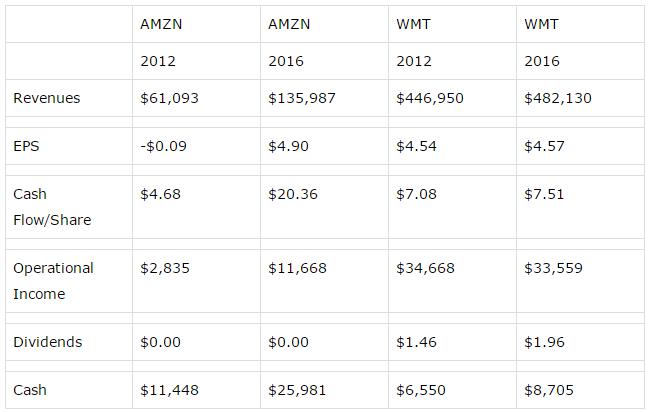Select the Operational Income row label
This screenshot has height=412, width=650.
[x=53, y=281]
